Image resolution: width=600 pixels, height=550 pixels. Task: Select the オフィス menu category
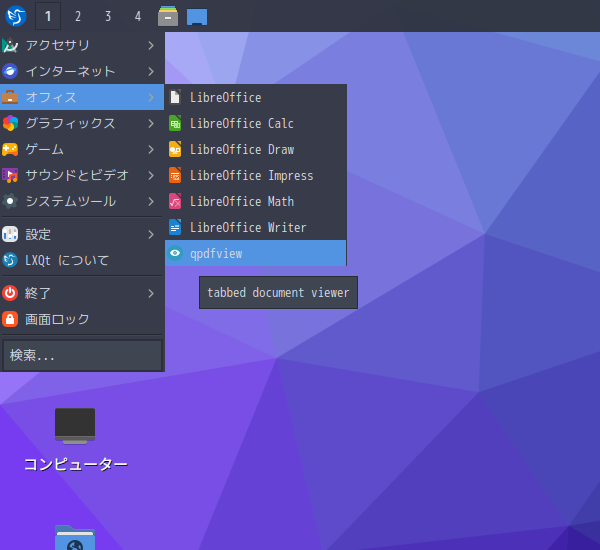(82, 97)
